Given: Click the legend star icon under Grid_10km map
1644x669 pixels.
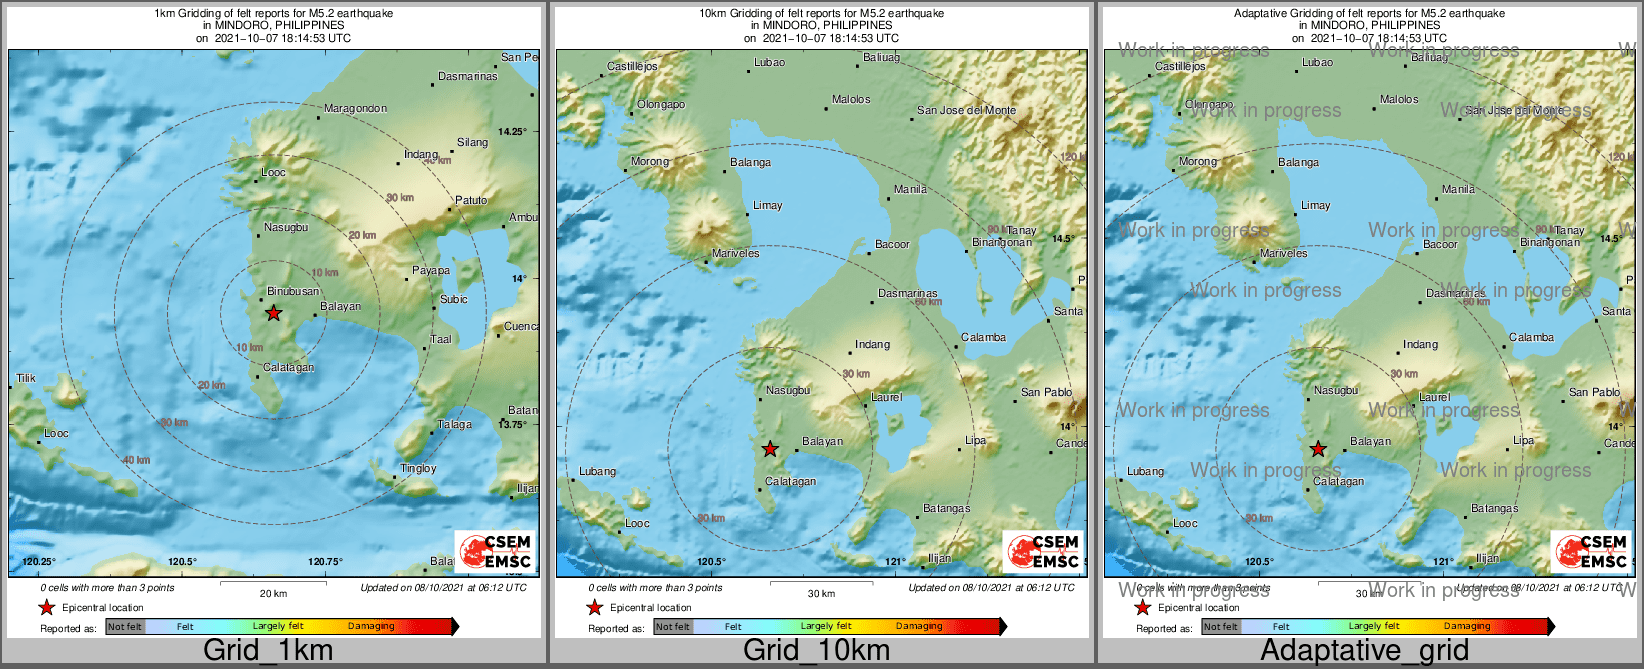Looking at the screenshot, I should pyautogui.click(x=594, y=607).
